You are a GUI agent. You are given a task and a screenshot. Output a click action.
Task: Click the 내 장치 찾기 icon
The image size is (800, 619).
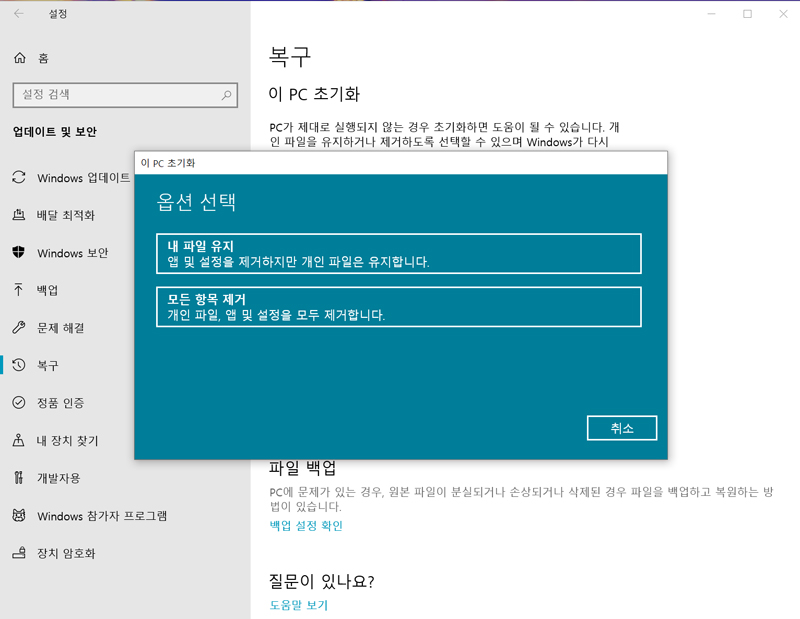pos(17,441)
